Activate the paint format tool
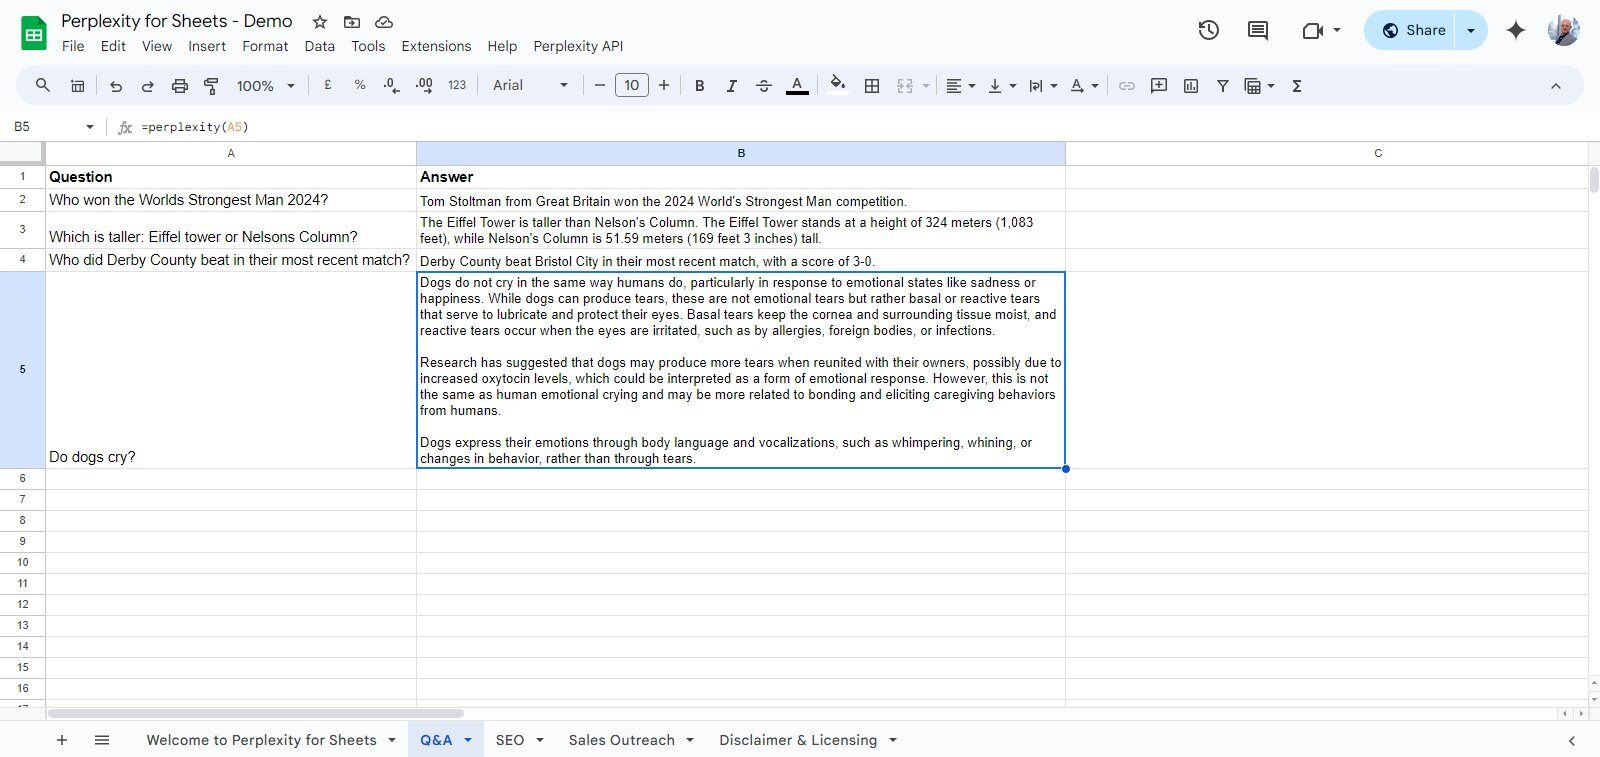1600x757 pixels. tap(211, 86)
